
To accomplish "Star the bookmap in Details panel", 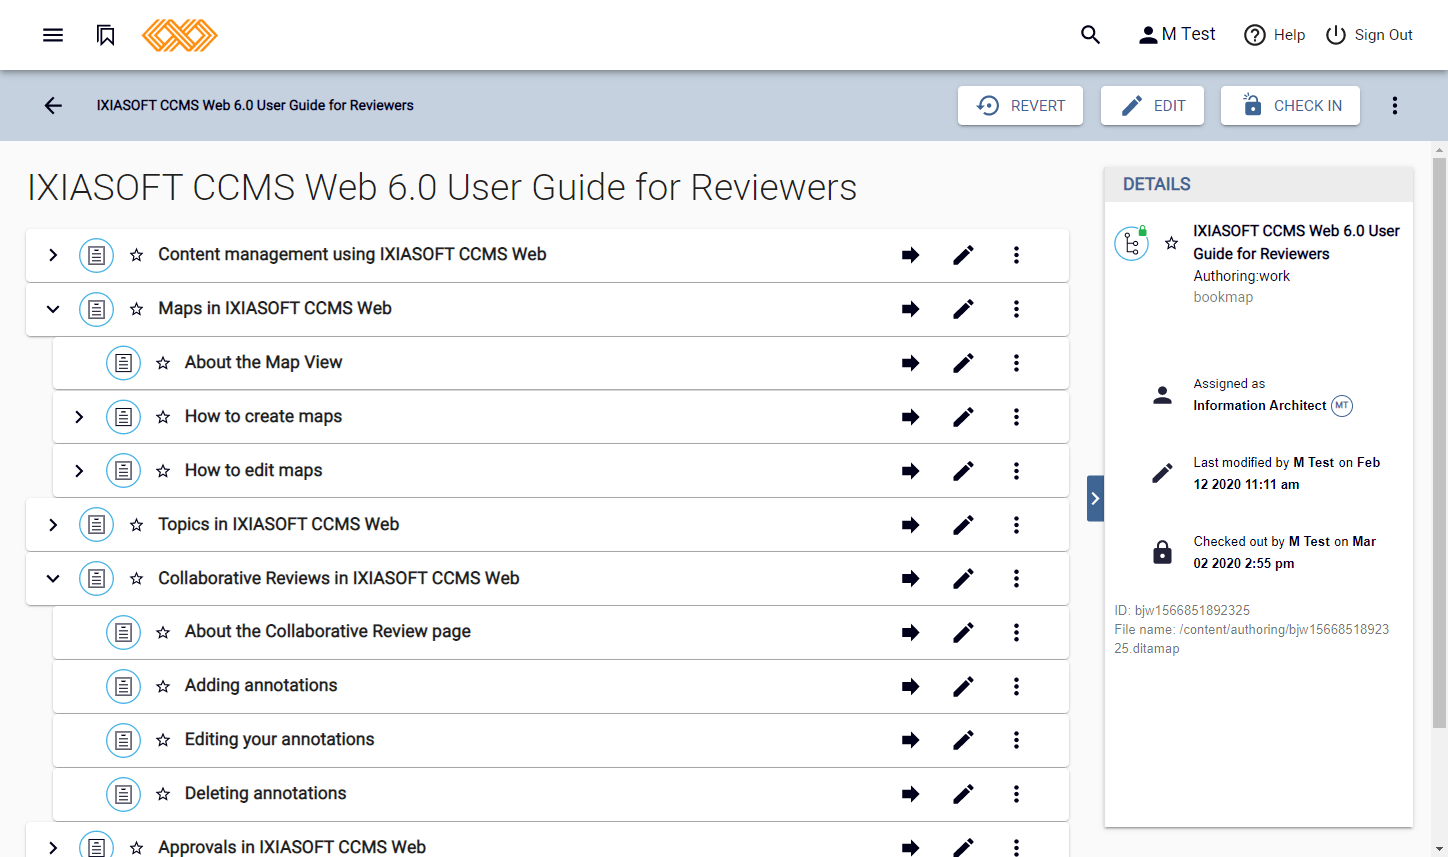I will [1171, 243].
